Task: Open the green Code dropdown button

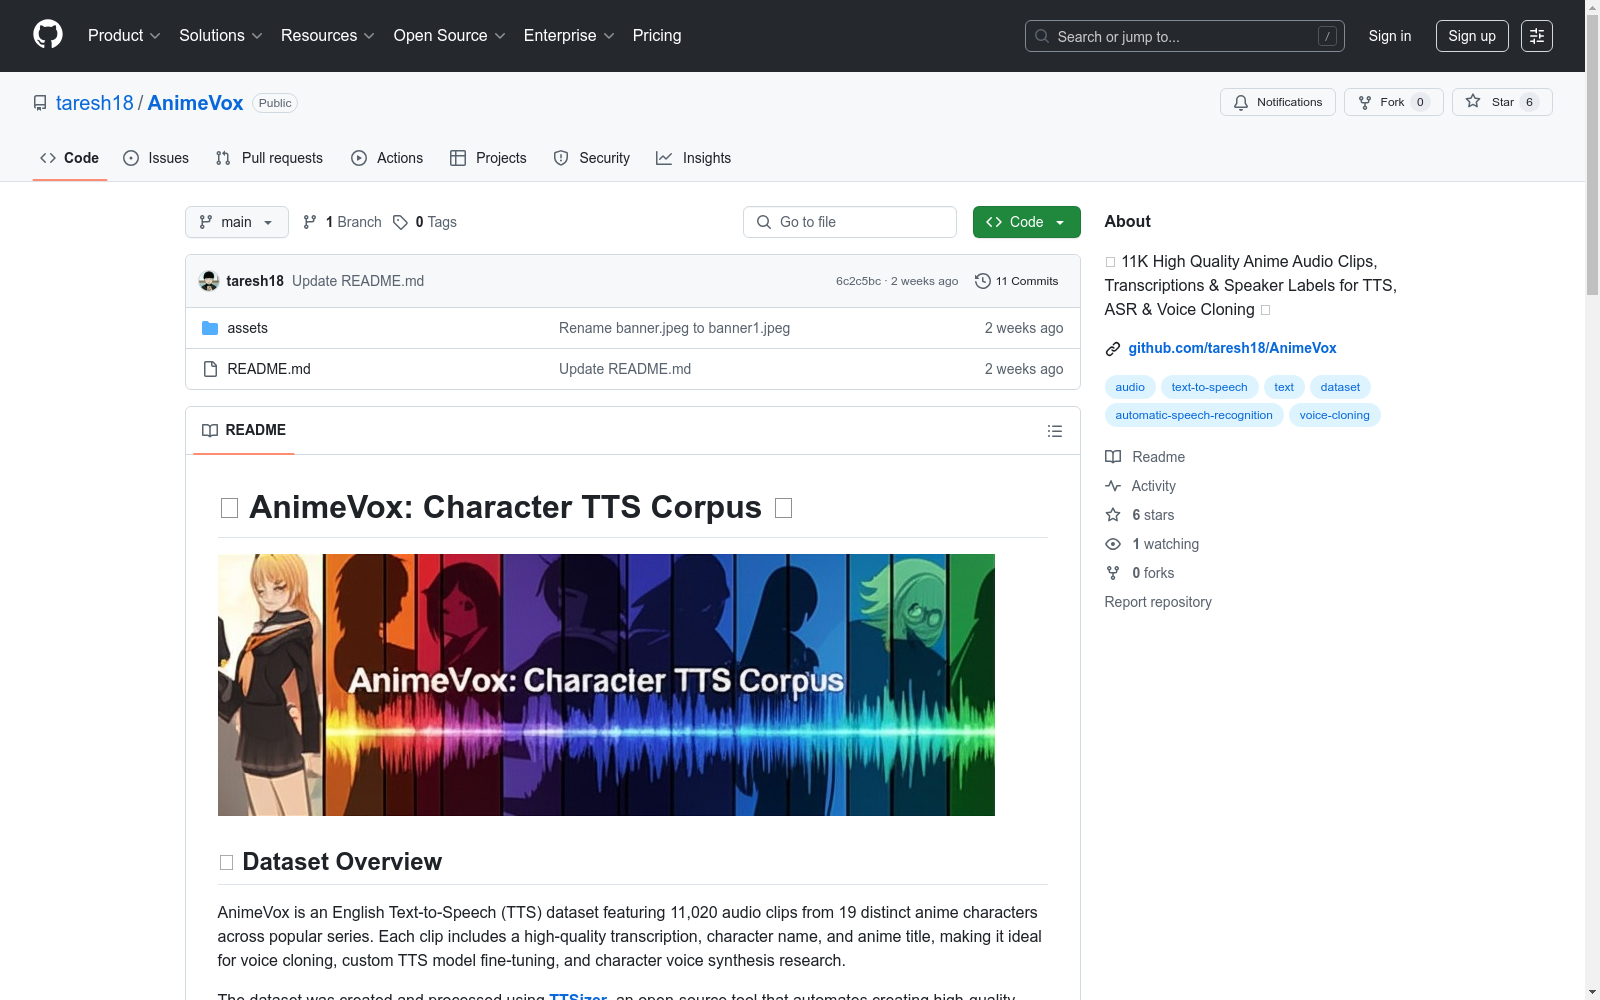Action: (1026, 222)
